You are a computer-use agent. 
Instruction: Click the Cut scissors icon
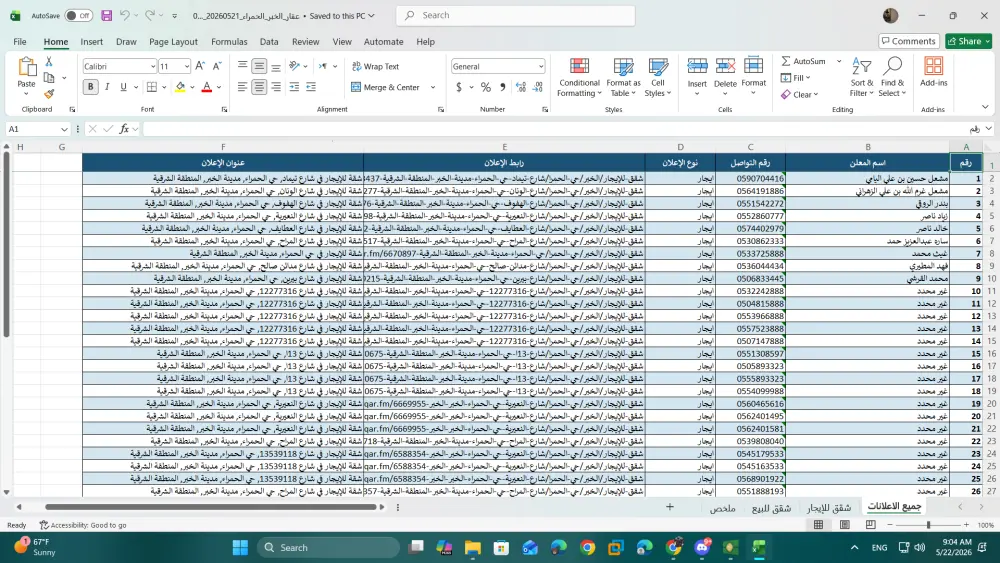tap(49, 62)
